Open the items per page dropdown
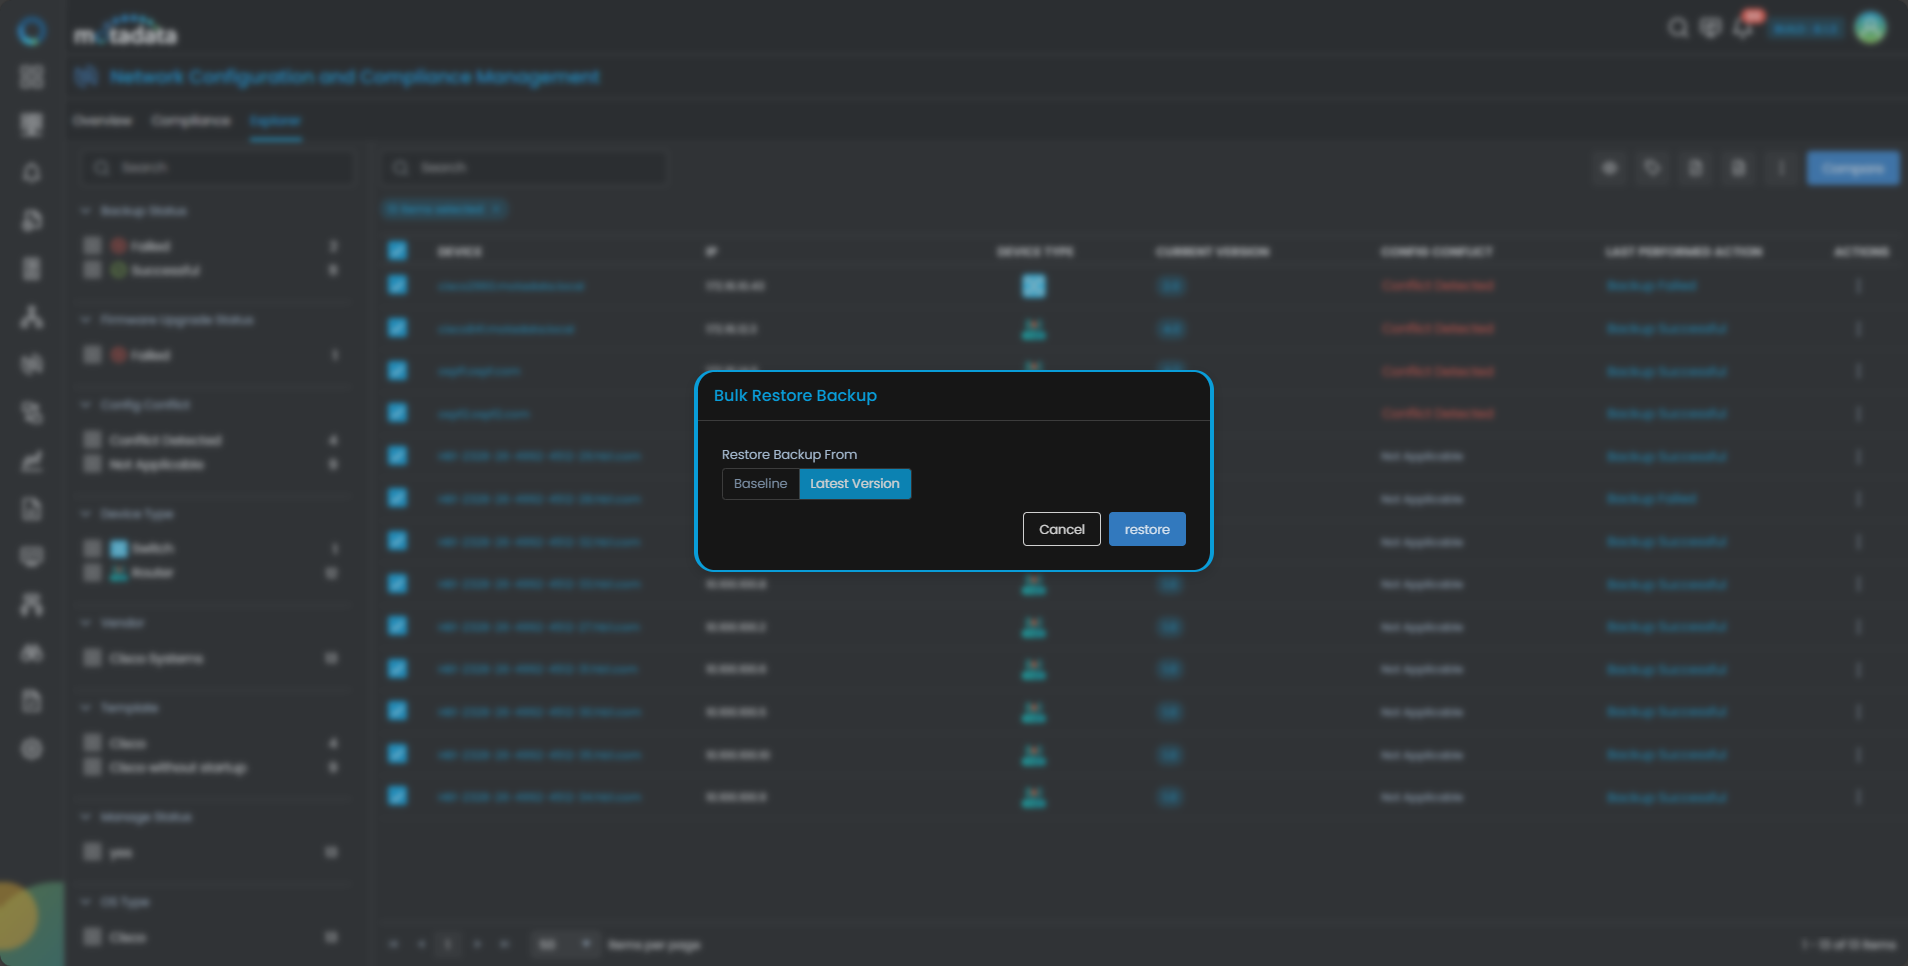 (x=564, y=944)
